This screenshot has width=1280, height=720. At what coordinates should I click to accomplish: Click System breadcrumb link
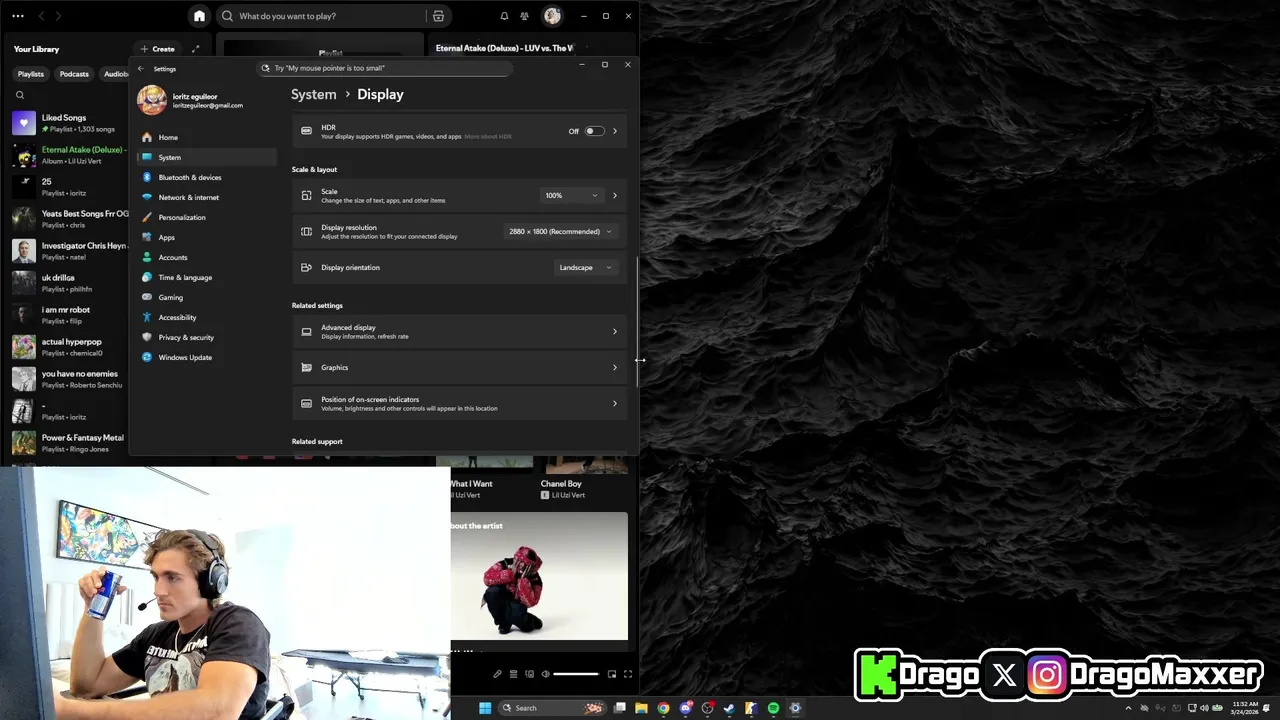314,94
